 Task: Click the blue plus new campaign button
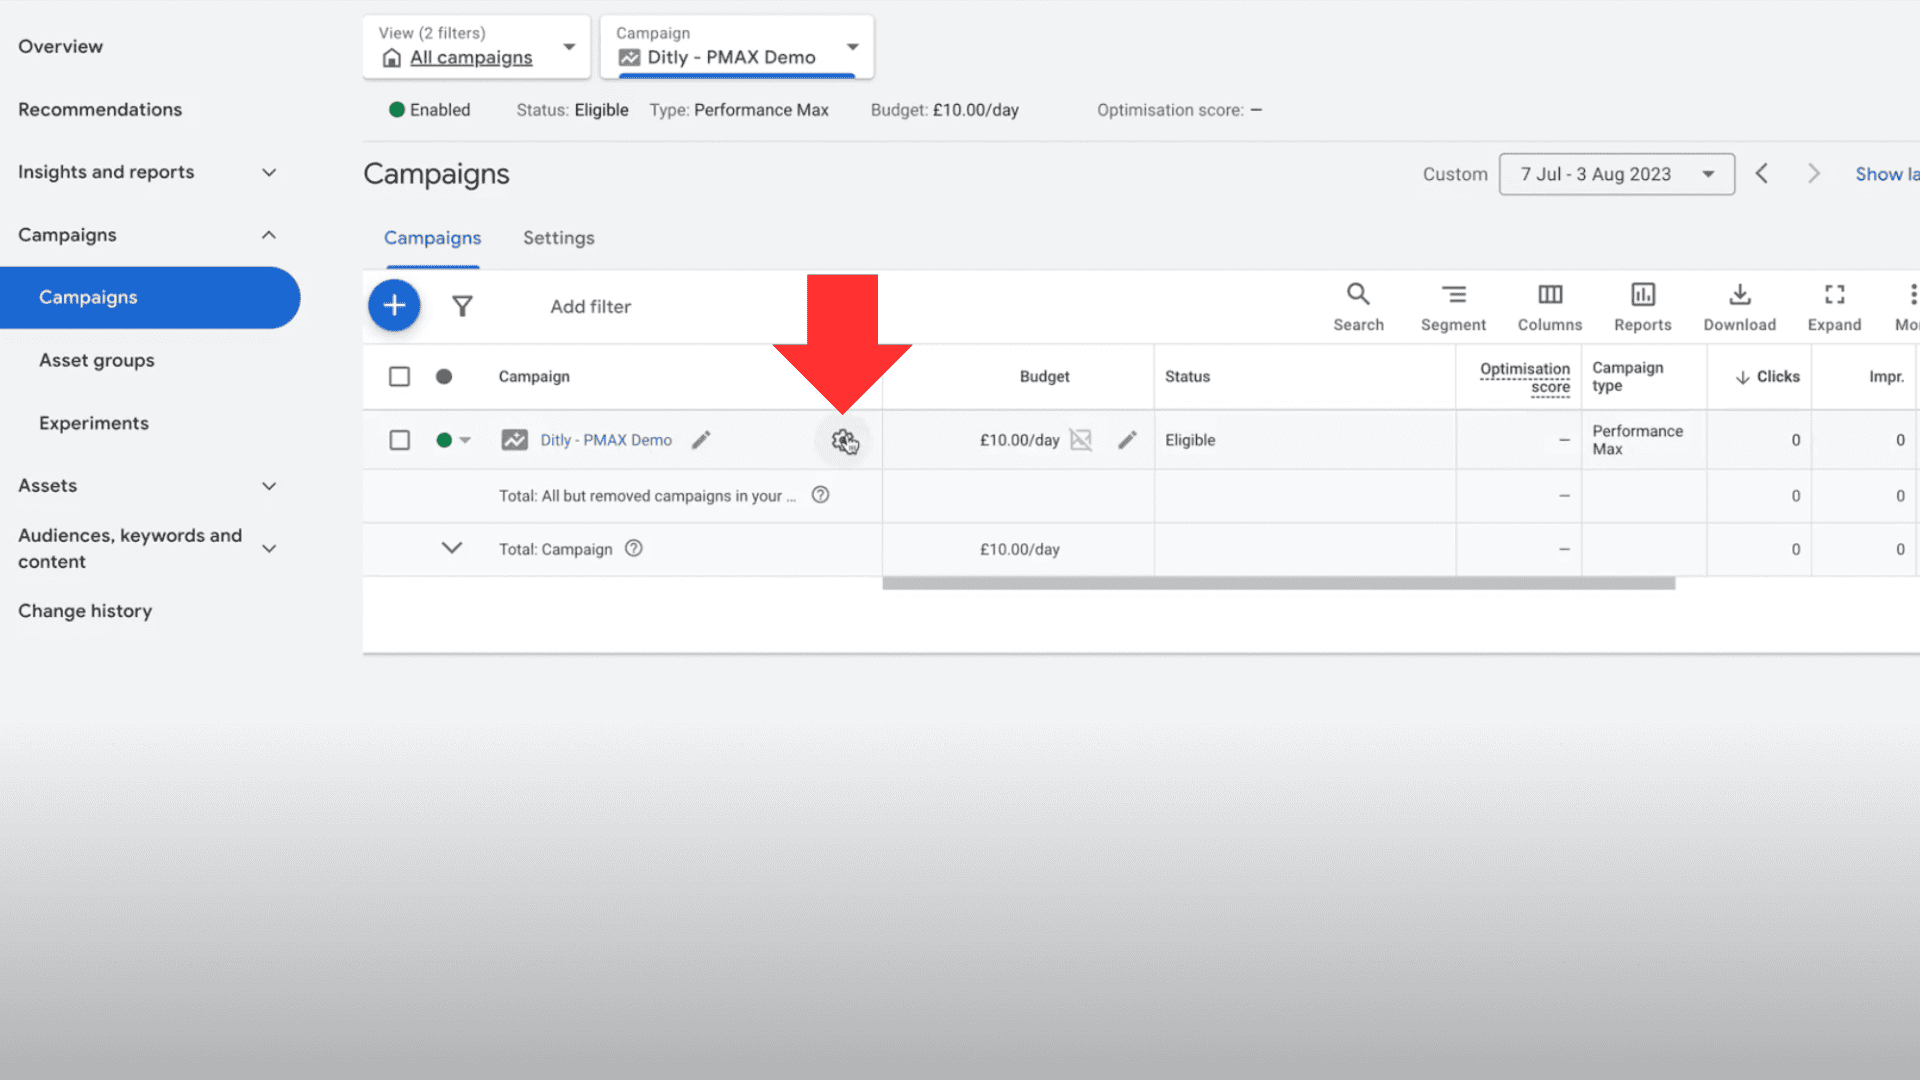tap(394, 306)
